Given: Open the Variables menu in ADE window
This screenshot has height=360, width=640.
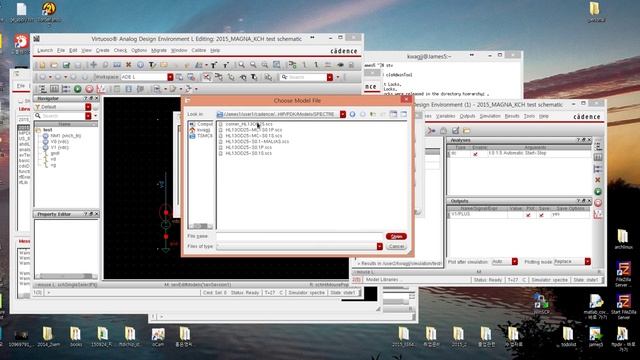Looking at the screenshot, I should coord(445,116).
